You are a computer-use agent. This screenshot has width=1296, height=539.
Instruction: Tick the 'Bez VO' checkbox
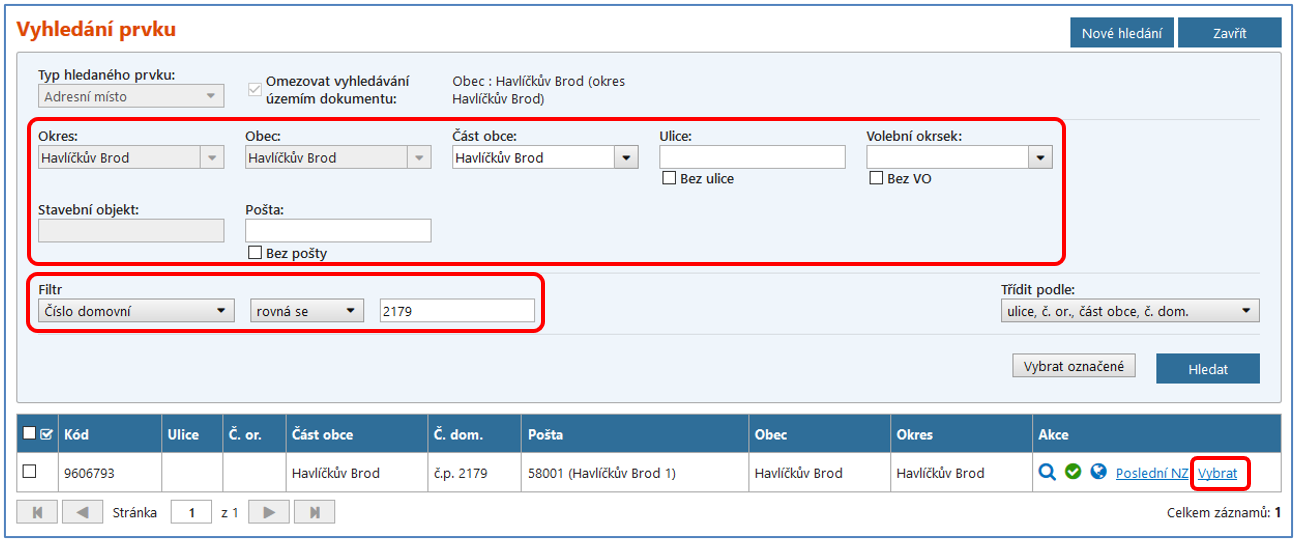(876, 179)
